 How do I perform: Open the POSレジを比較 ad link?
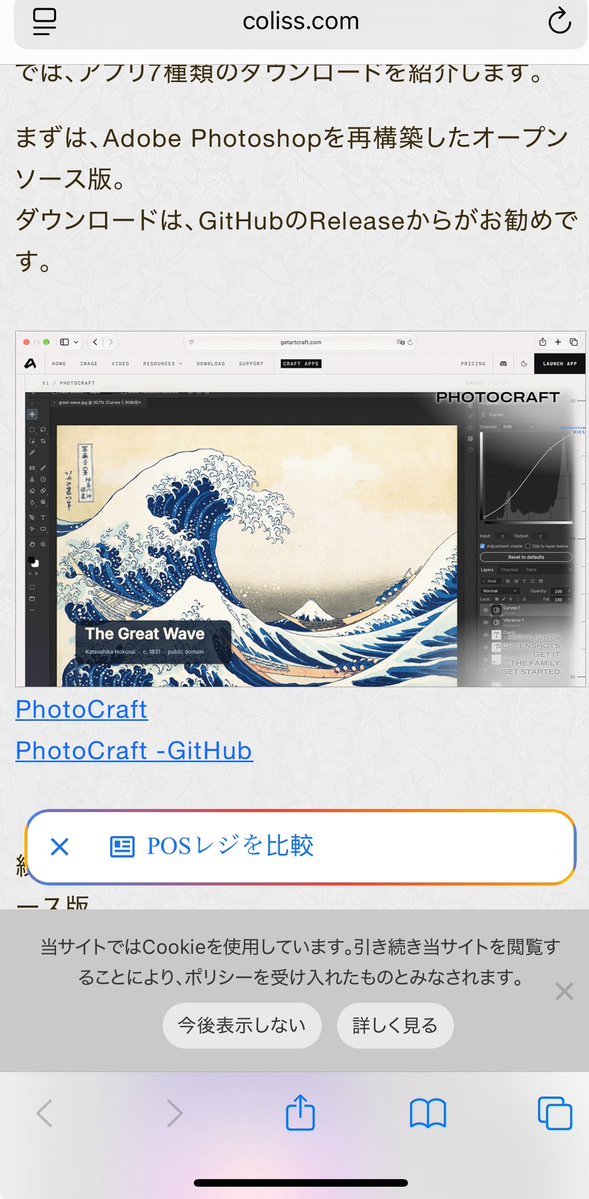point(230,846)
